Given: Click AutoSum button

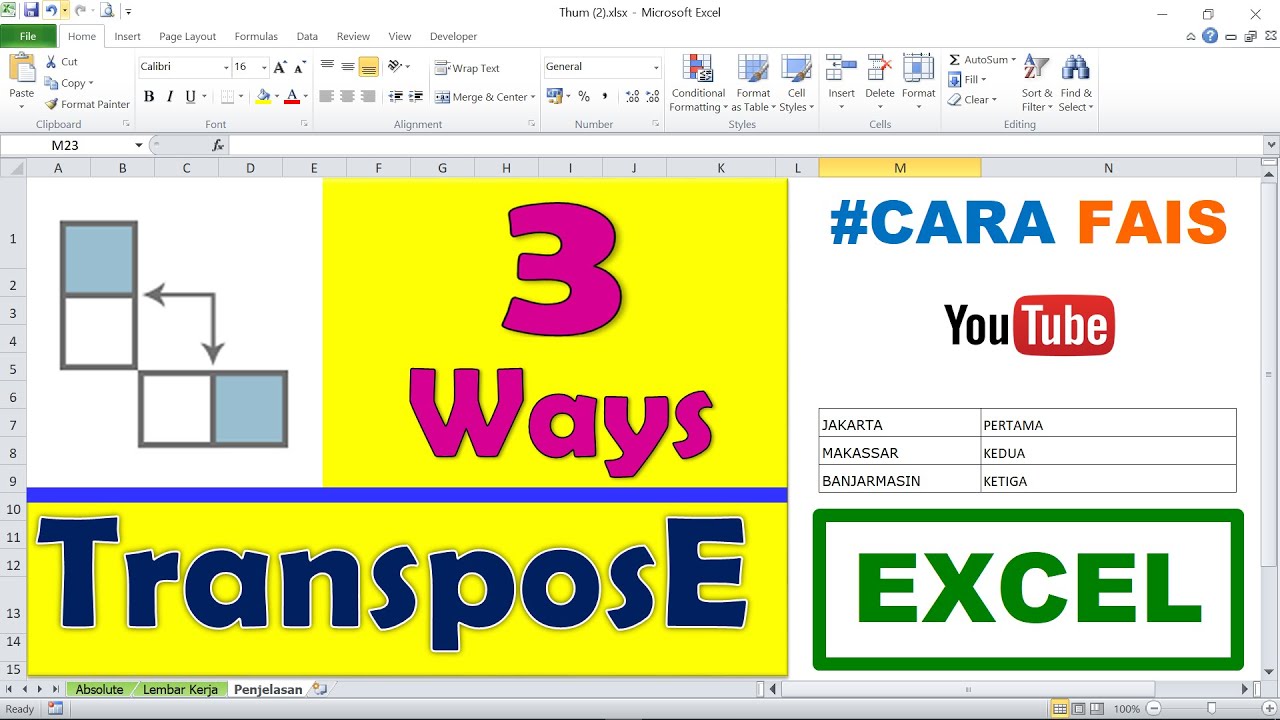Looking at the screenshot, I should click(x=982, y=60).
